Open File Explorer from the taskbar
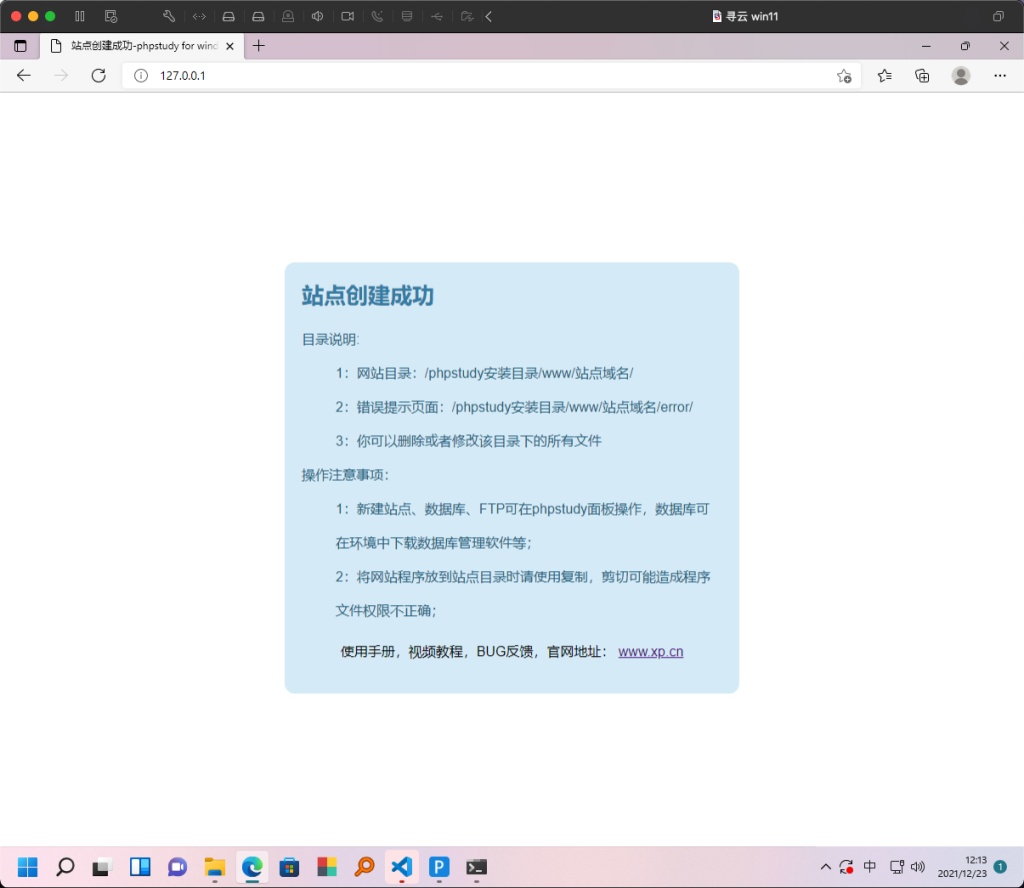Image resolution: width=1024 pixels, height=888 pixels. [214, 866]
